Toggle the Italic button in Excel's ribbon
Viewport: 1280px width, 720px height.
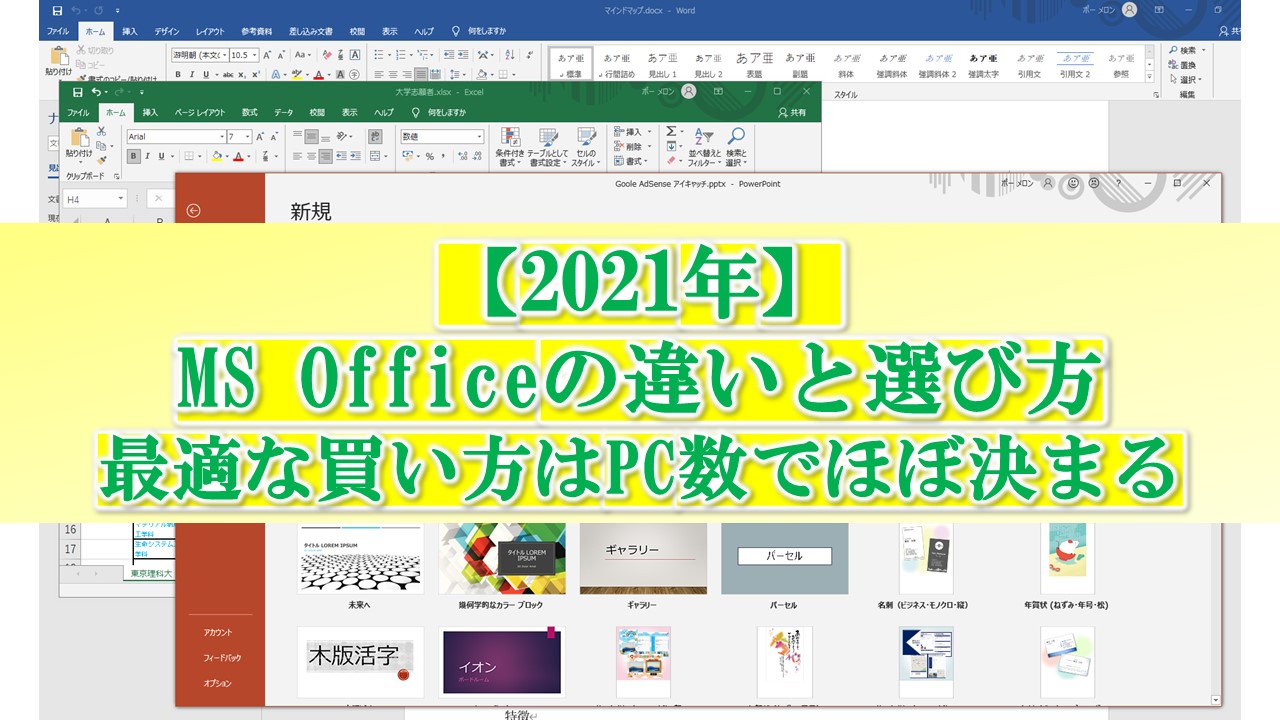pos(146,156)
